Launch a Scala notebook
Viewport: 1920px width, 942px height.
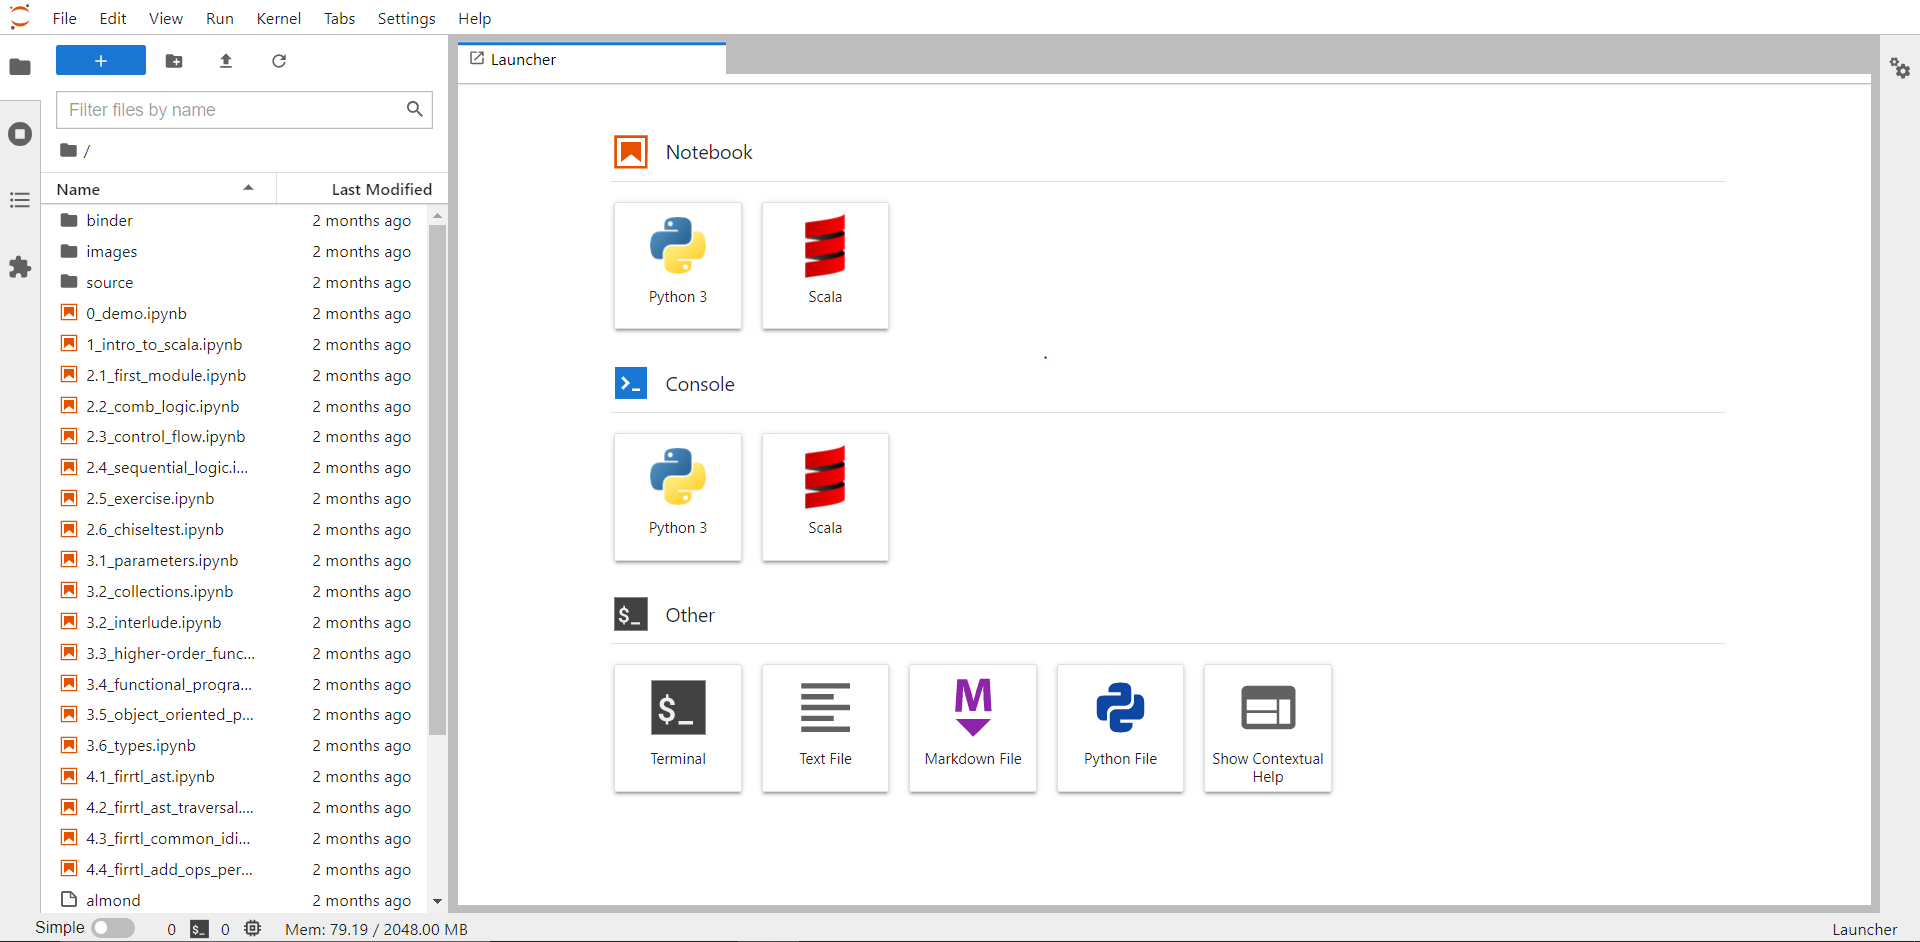point(825,265)
